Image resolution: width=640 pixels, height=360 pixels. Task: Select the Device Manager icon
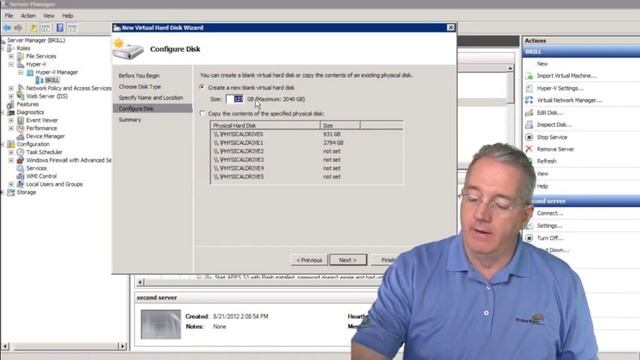coord(20,136)
